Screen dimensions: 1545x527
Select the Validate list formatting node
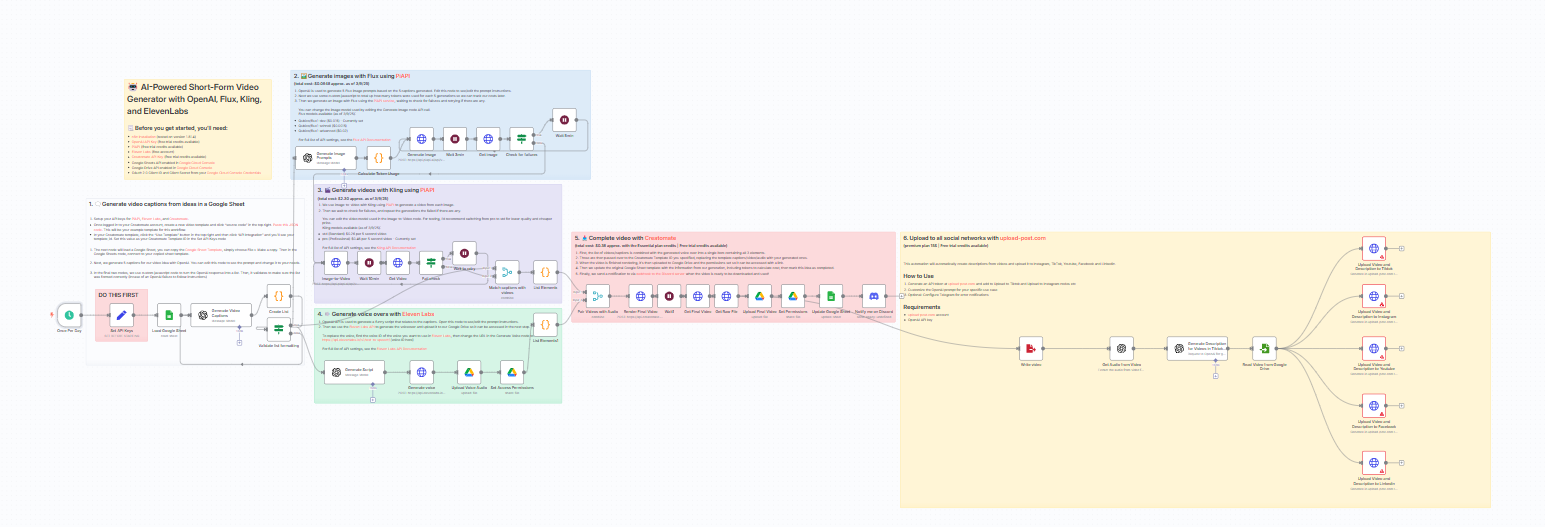279,331
